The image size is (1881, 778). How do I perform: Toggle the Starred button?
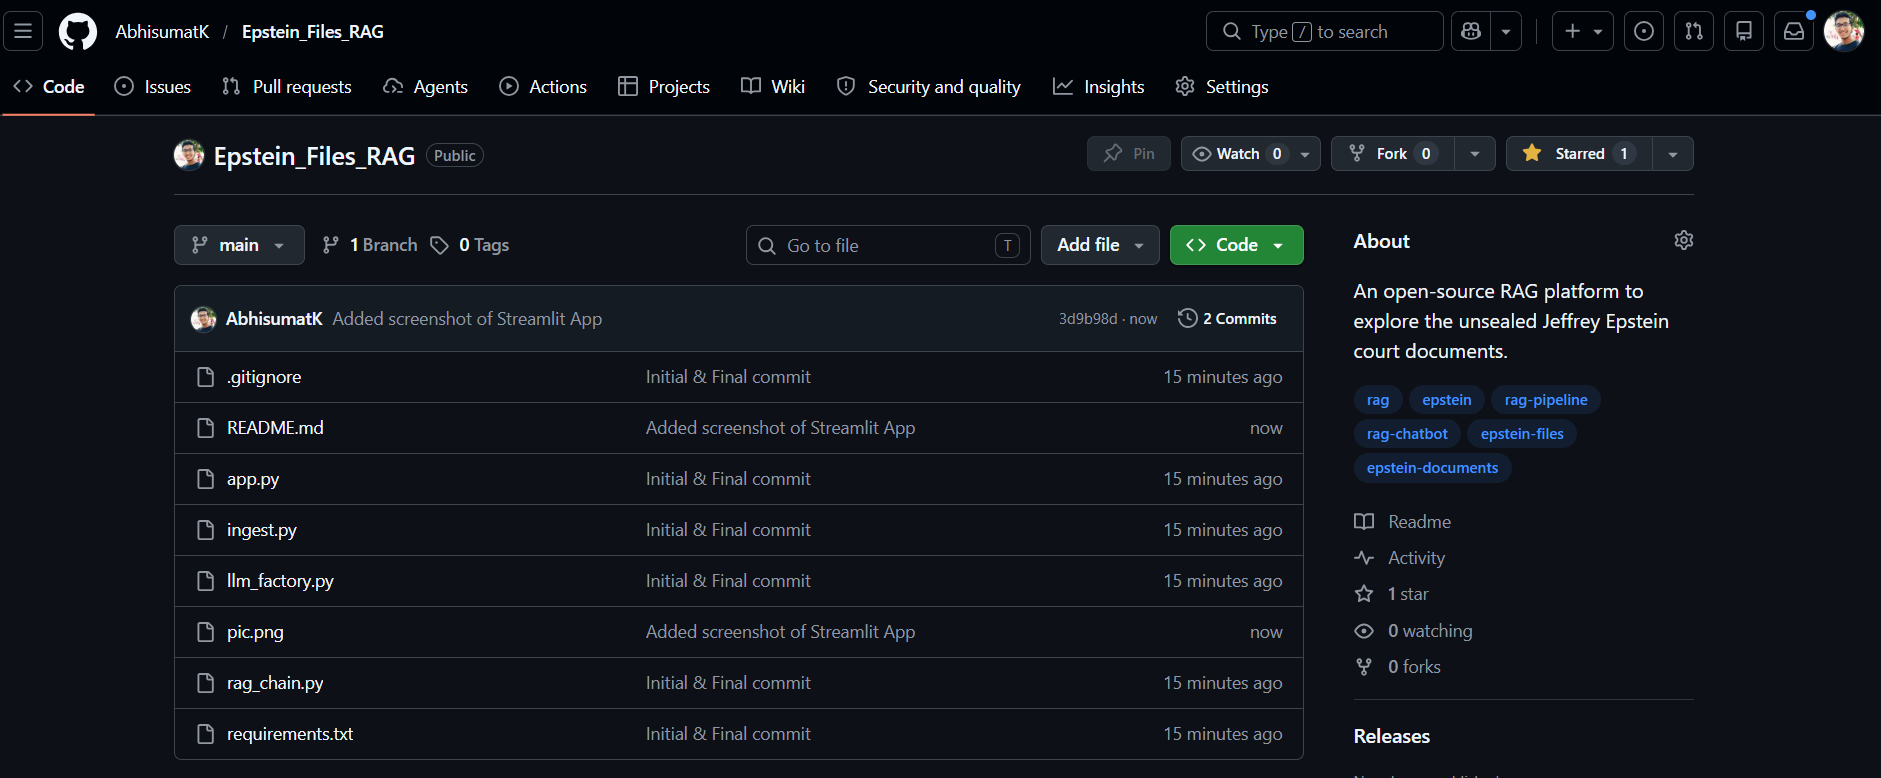[x=1579, y=154]
